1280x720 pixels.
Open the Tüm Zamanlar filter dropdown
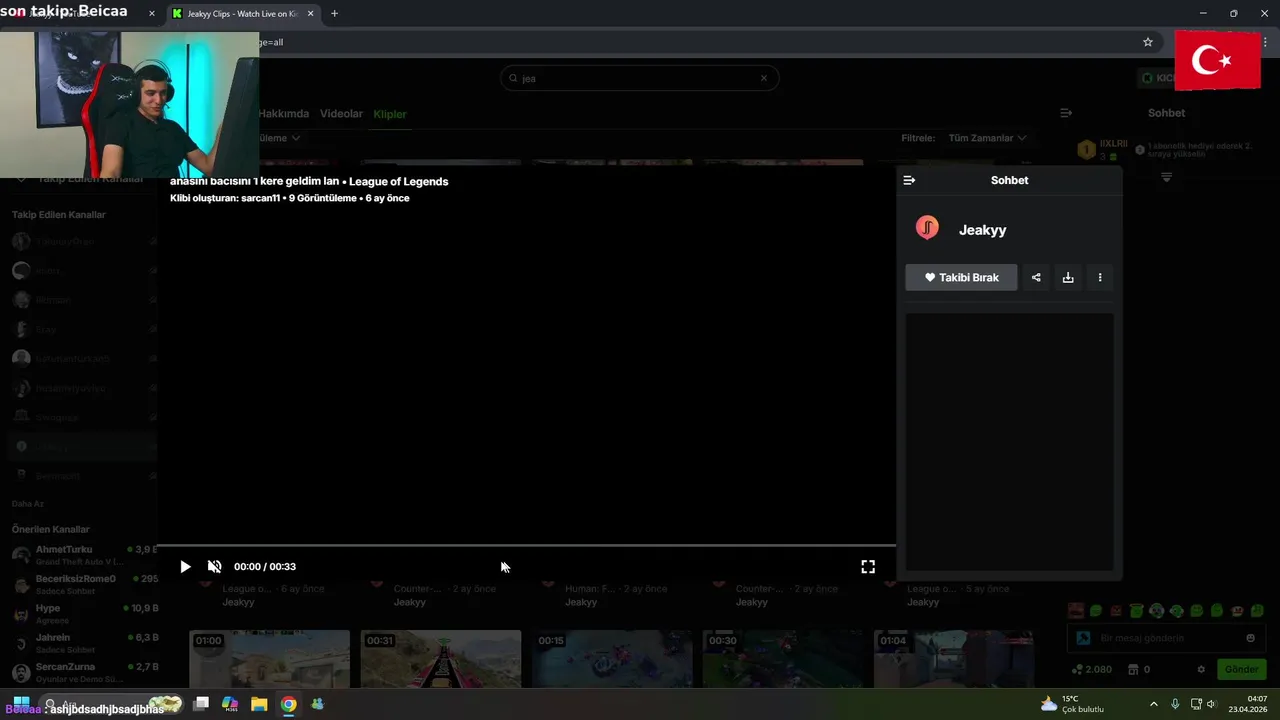click(986, 138)
